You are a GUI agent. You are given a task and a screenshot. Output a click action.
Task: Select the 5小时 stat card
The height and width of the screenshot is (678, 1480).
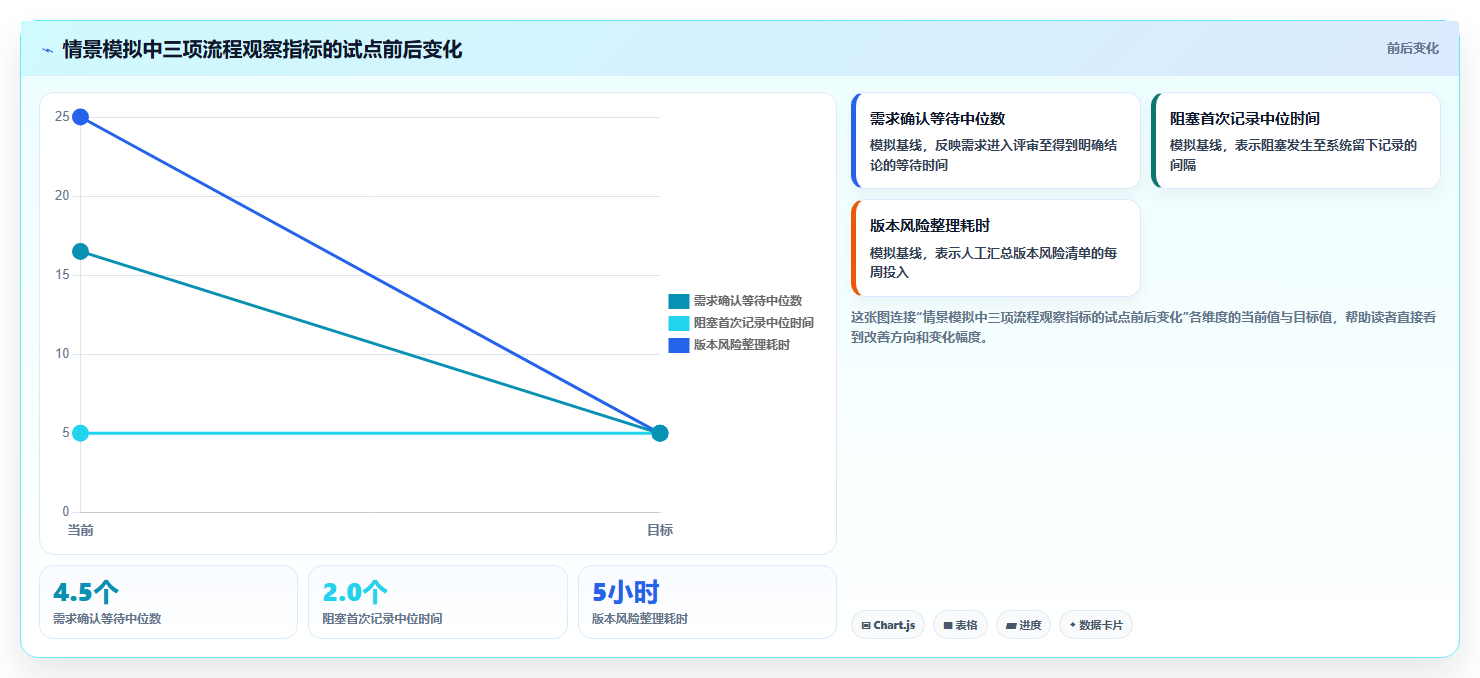[707, 602]
